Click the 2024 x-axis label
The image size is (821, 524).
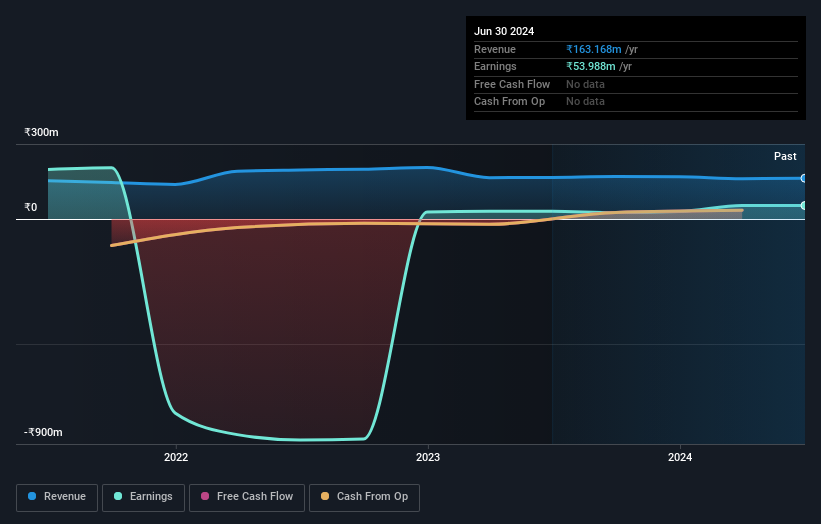(680, 457)
